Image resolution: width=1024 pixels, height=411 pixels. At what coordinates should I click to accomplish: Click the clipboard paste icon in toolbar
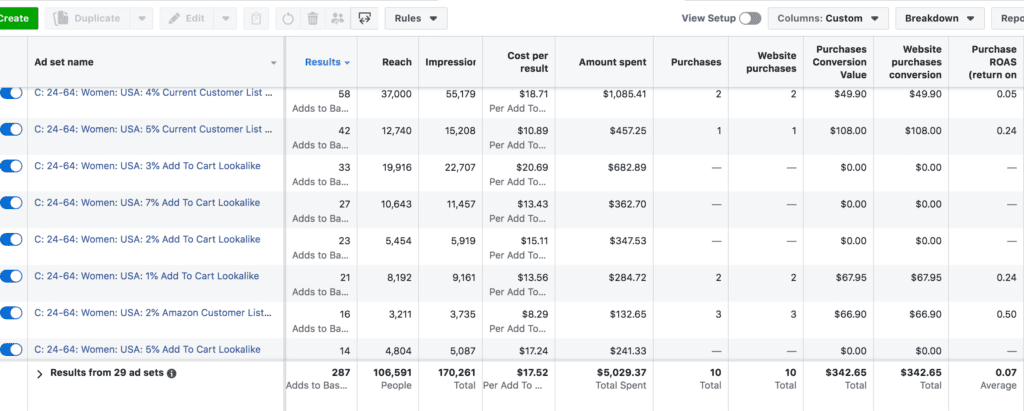click(x=256, y=18)
